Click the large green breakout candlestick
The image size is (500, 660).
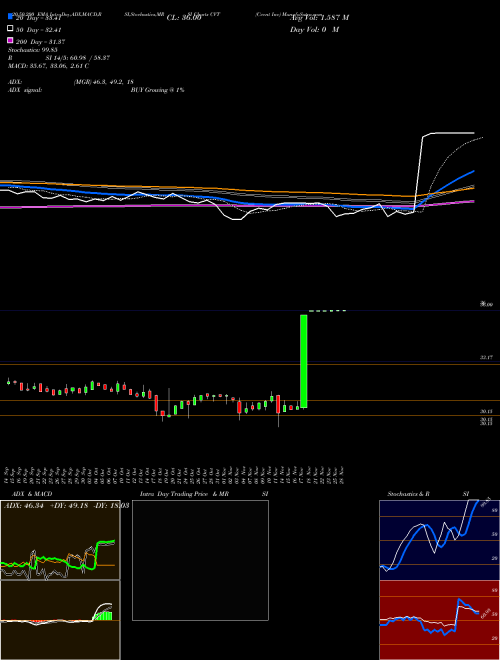point(303,361)
